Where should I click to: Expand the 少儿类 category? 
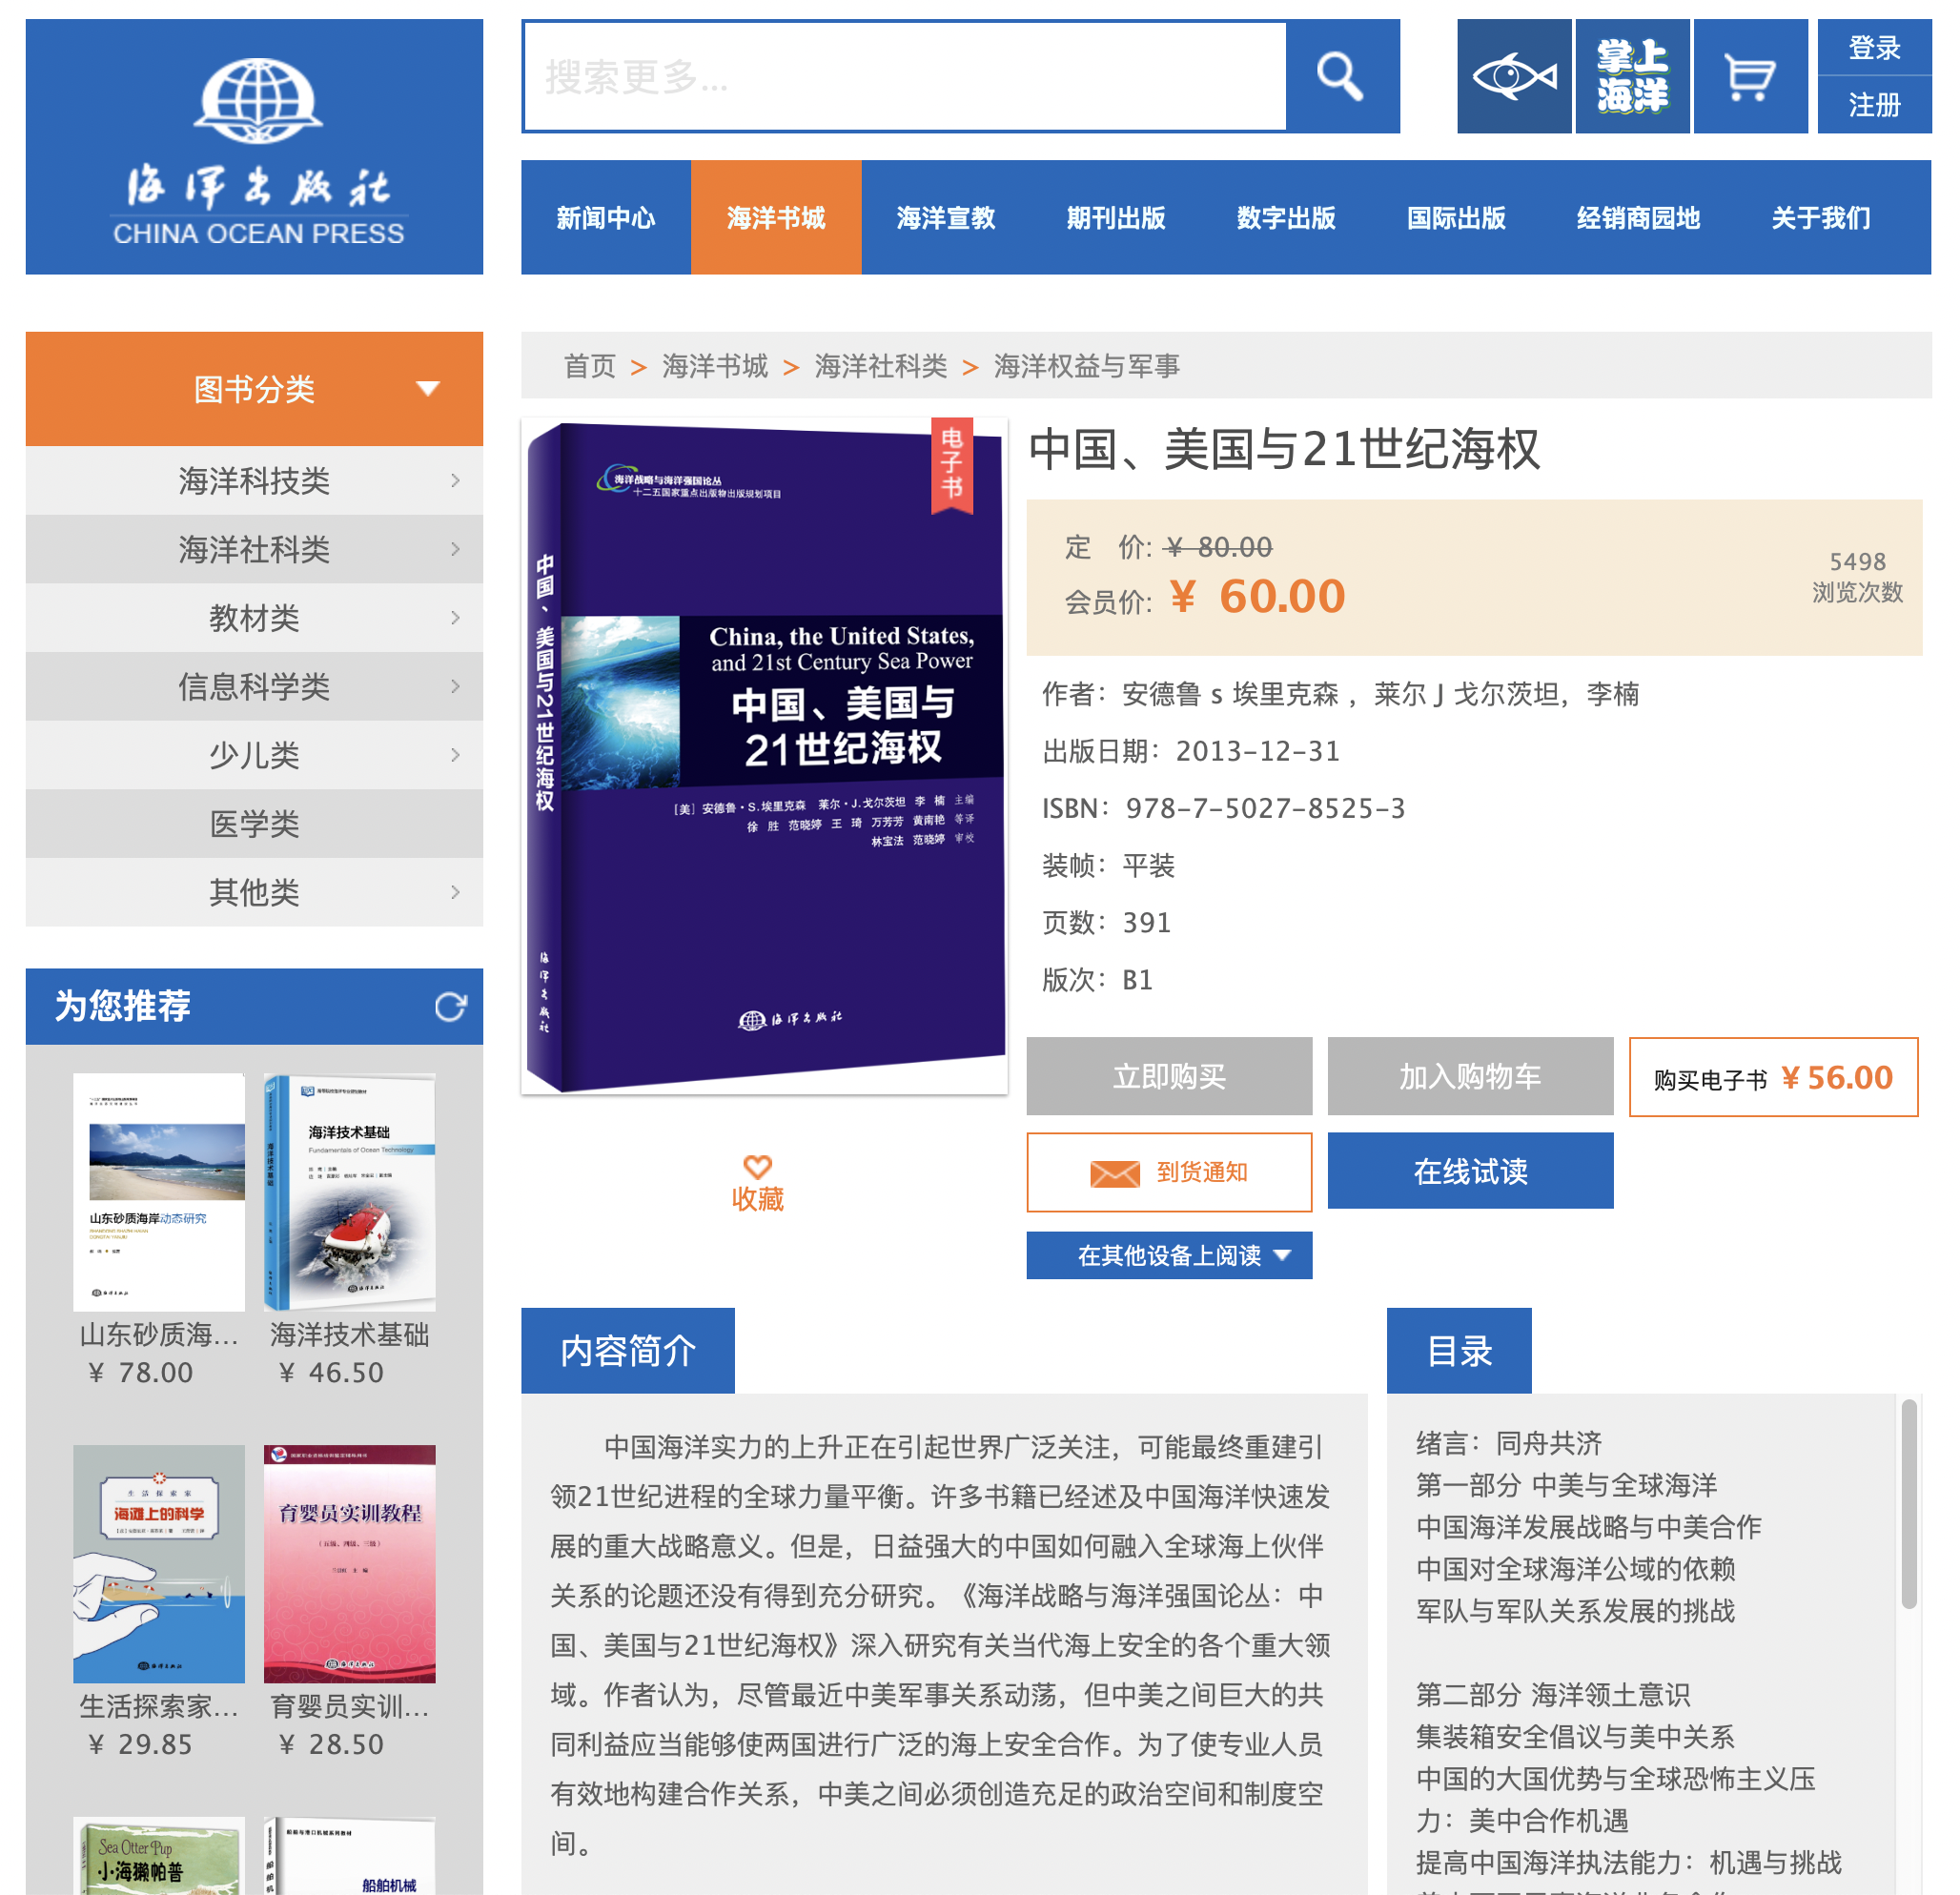(x=254, y=755)
